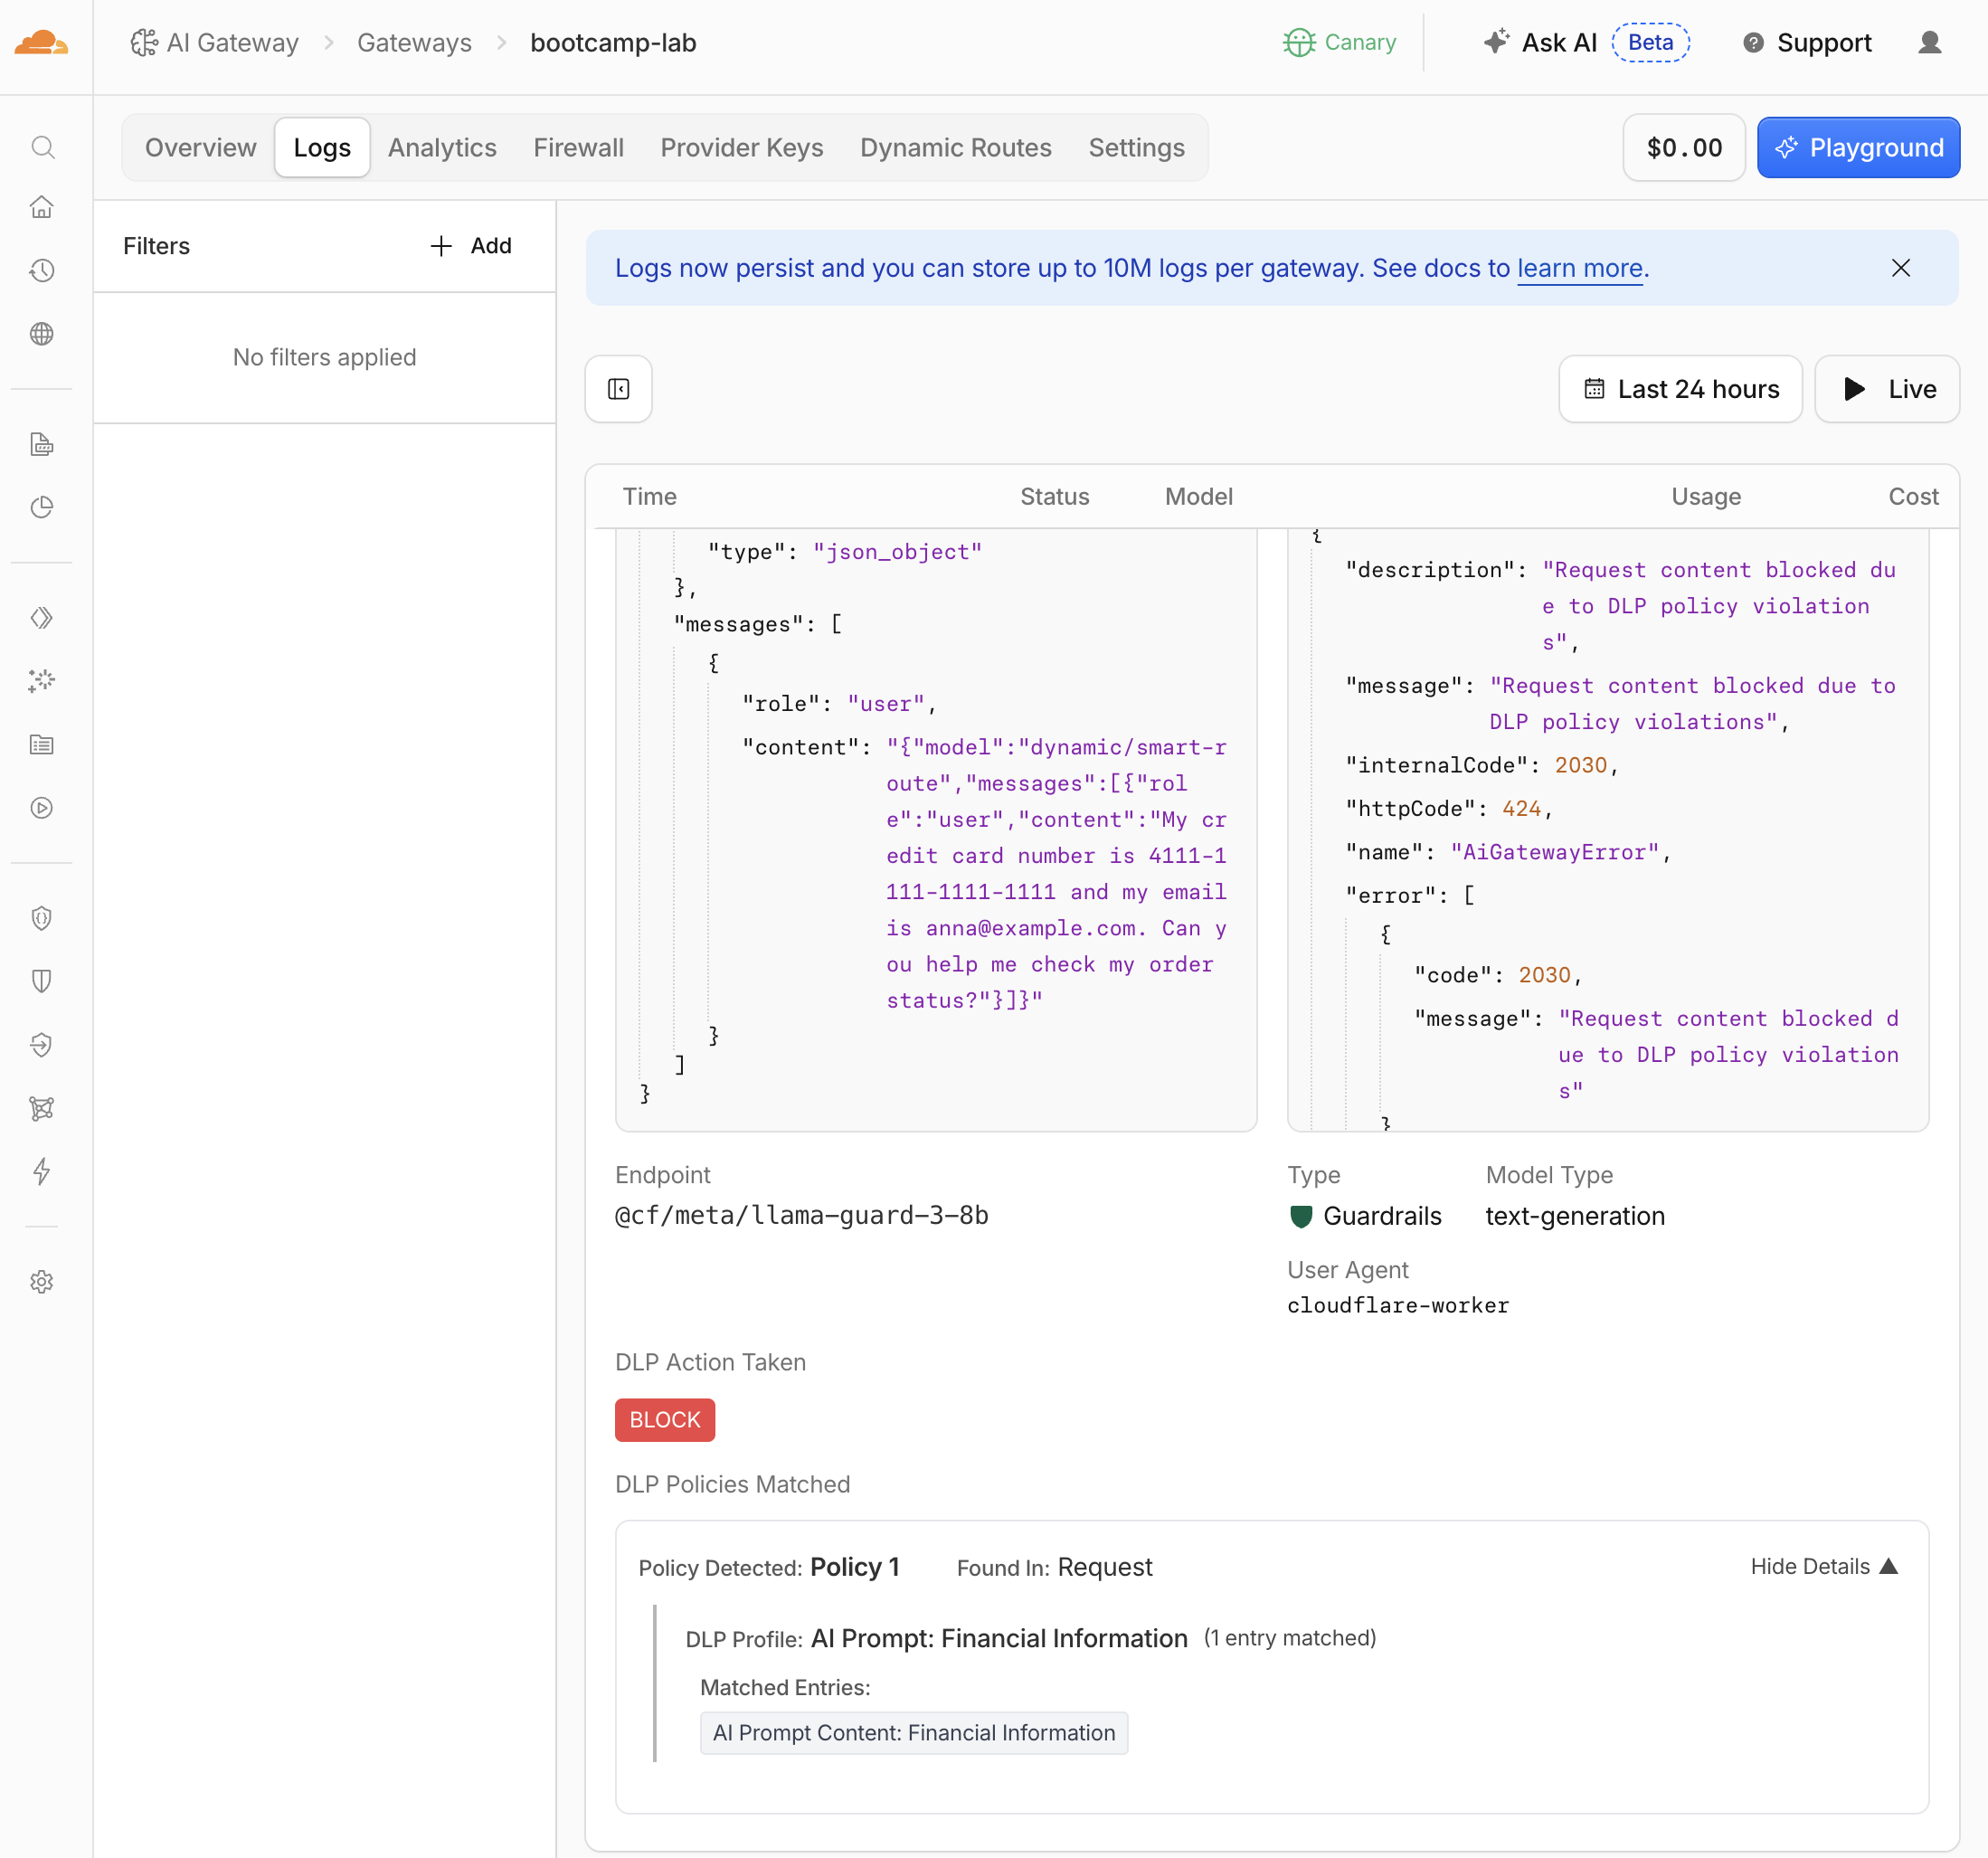The height and width of the screenshot is (1858, 1988).
Task: Click the network nodes sidebar icon
Action: click(42, 1108)
